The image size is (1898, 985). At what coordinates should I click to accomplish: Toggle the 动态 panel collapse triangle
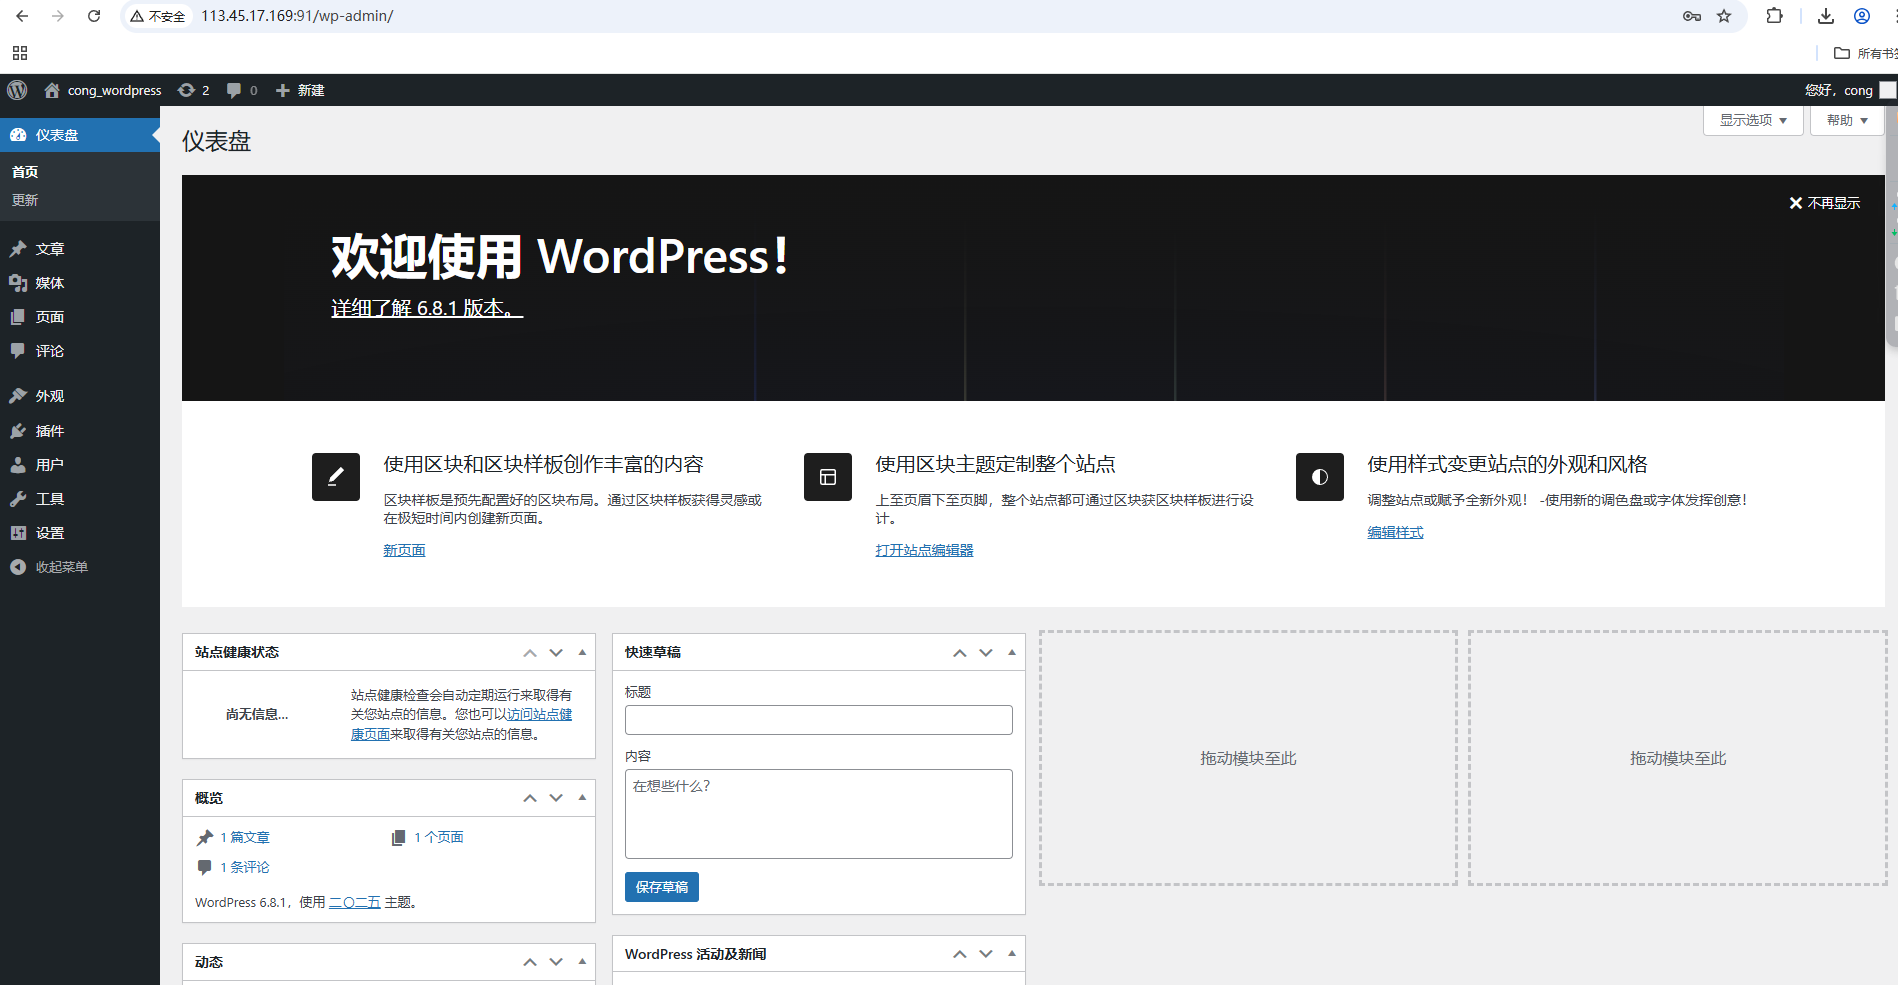tap(582, 962)
